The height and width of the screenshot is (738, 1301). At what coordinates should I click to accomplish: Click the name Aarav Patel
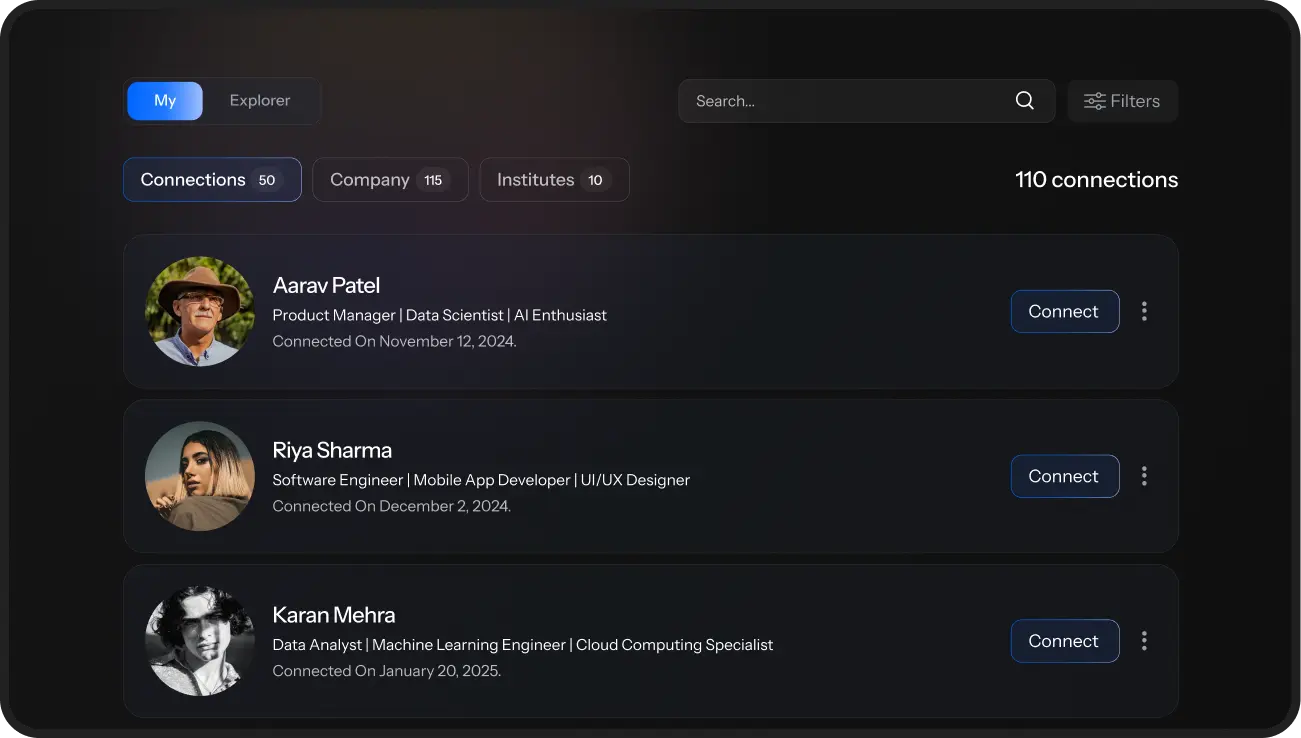326,286
